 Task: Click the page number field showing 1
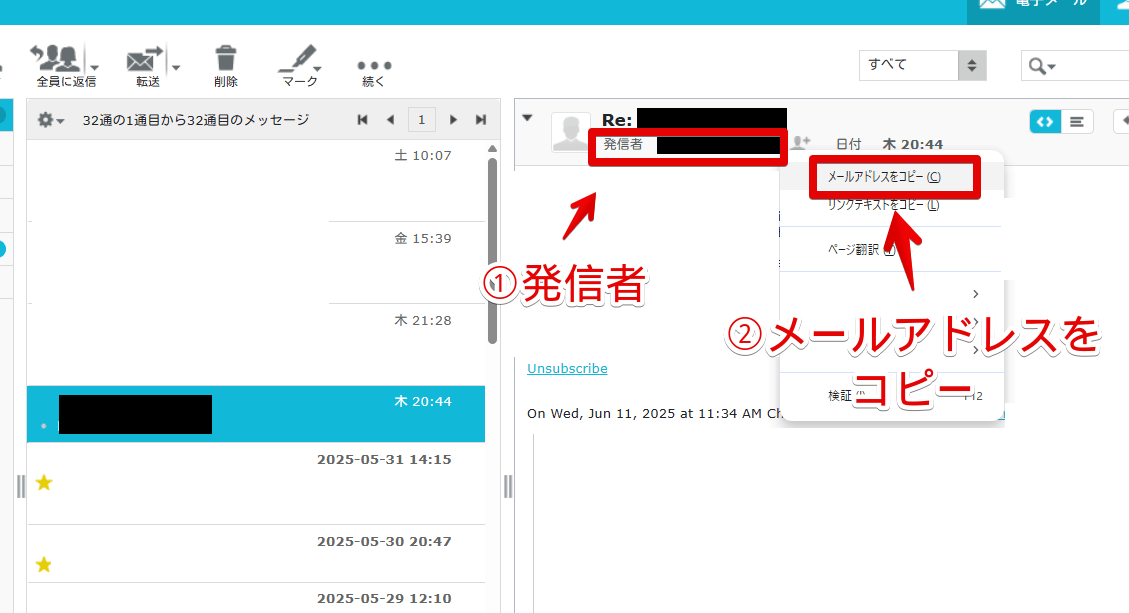point(421,120)
